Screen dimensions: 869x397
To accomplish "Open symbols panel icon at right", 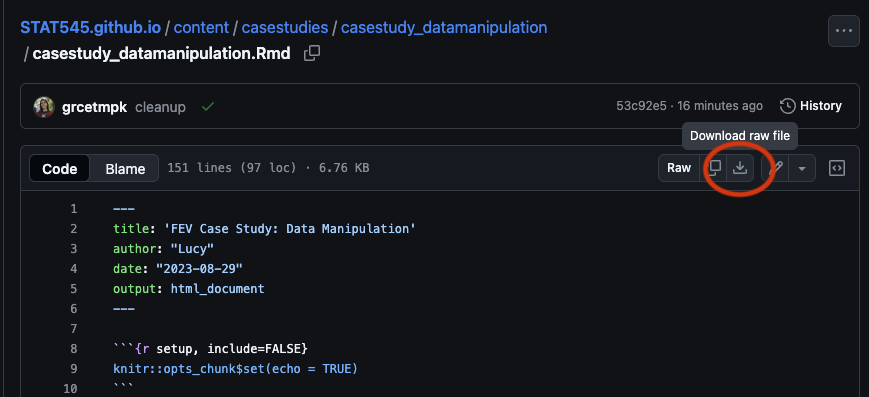I will click(836, 168).
